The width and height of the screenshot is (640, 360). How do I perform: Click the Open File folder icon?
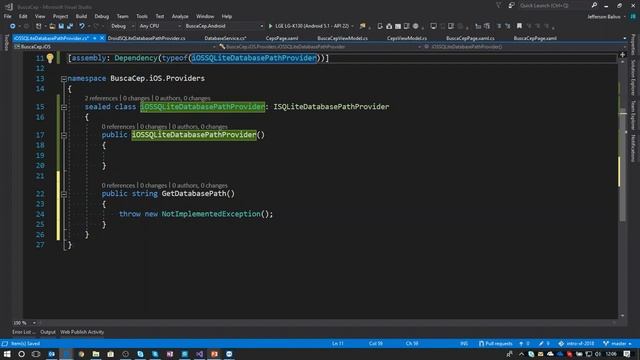(x=52, y=26)
